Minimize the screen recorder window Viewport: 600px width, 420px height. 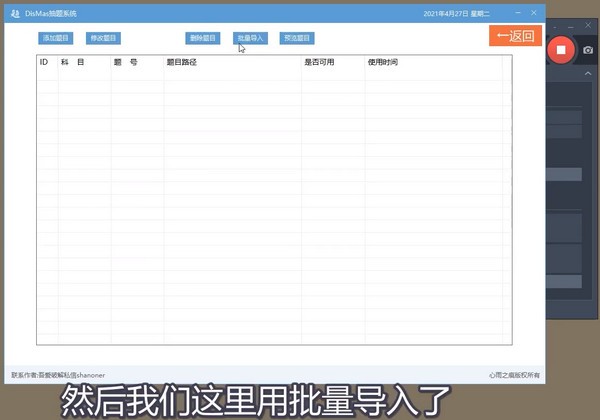tap(571, 27)
